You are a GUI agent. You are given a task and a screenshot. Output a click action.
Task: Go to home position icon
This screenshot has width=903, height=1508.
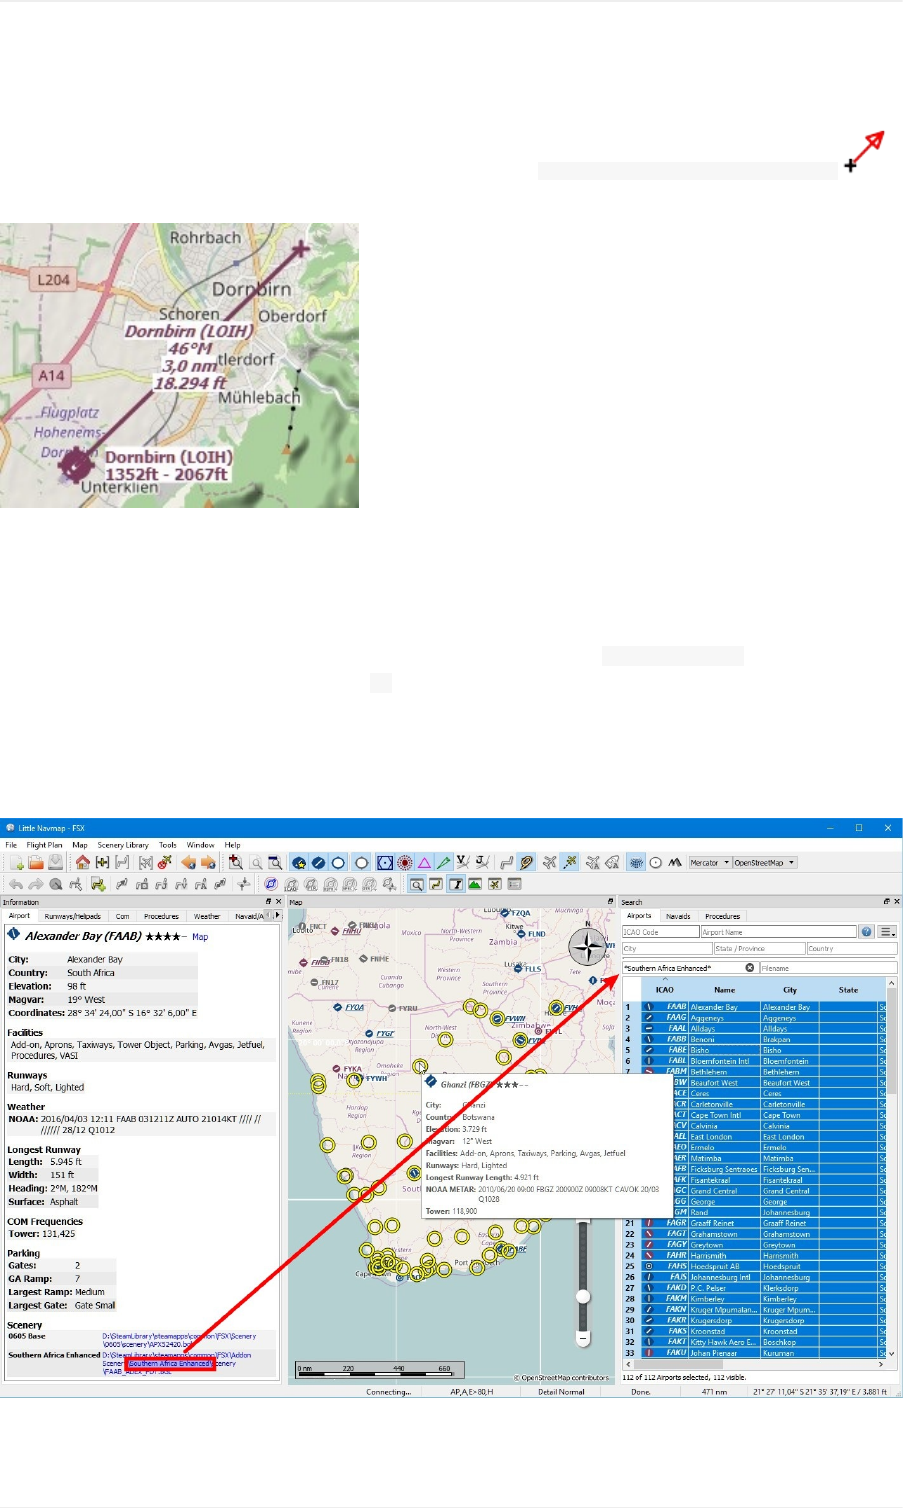[82, 862]
